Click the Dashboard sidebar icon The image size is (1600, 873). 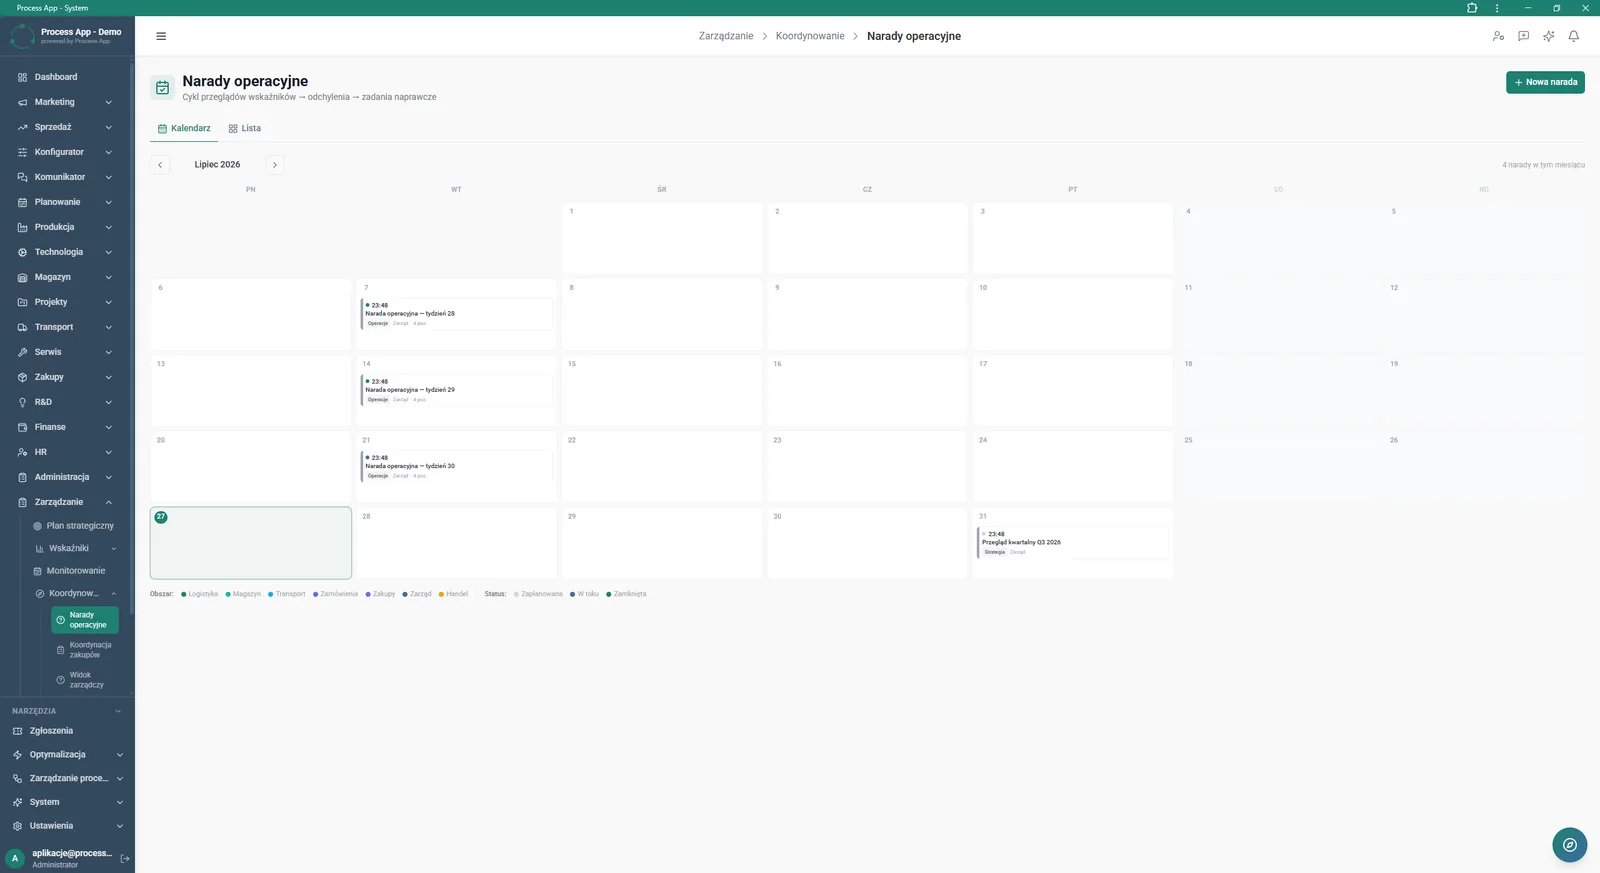[x=22, y=77]
